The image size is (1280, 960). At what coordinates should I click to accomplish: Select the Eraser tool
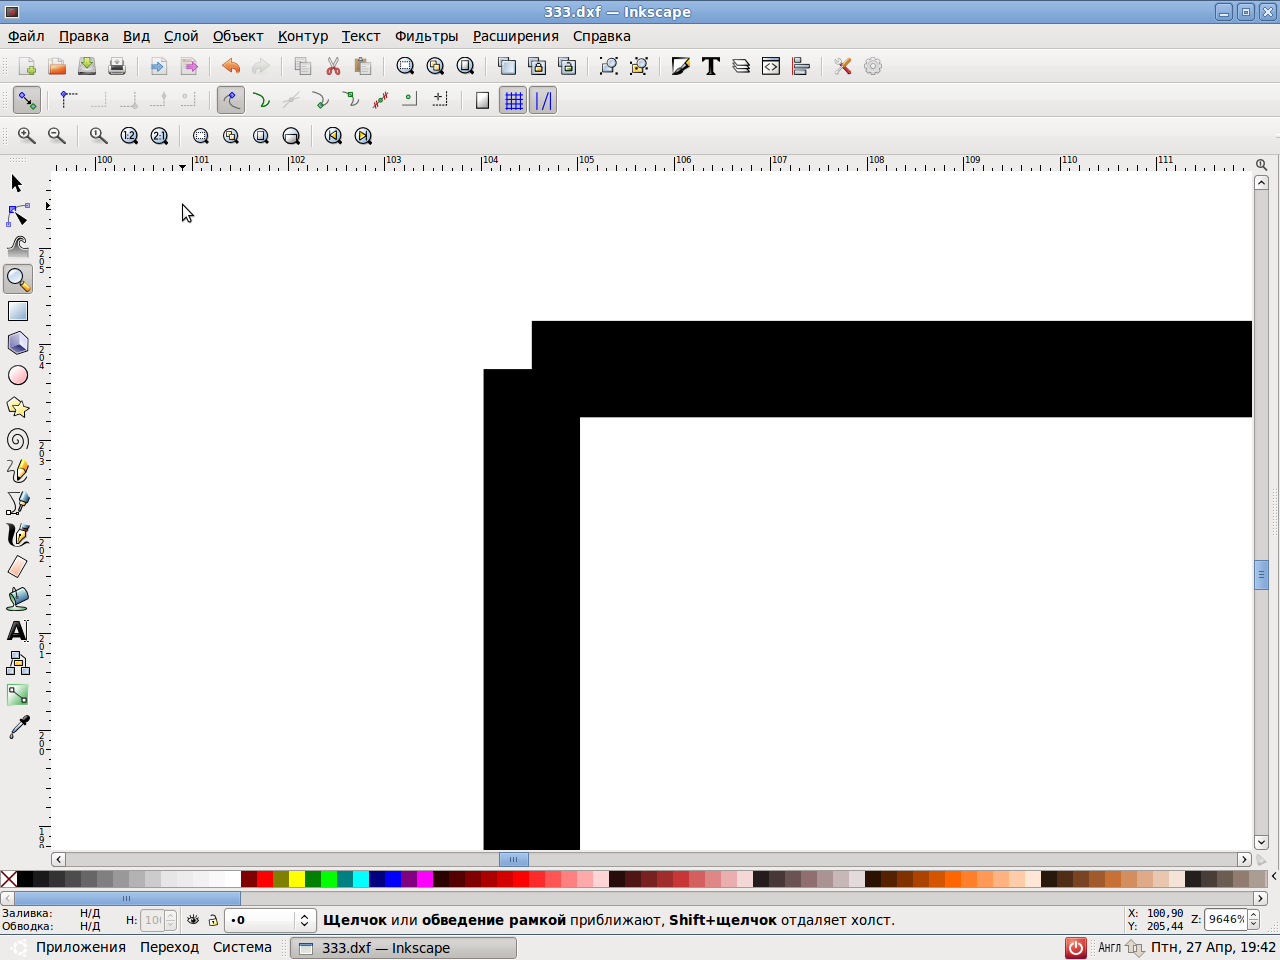(x=17, y=567)
